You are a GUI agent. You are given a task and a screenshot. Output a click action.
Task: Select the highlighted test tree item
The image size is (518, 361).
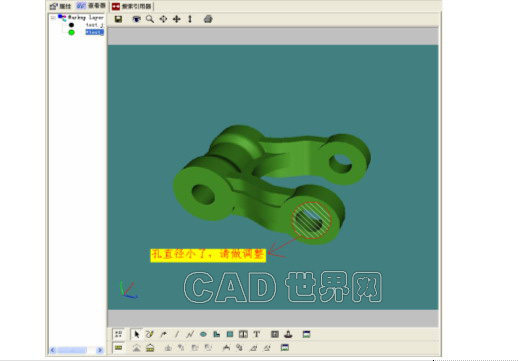pos(95,32)
